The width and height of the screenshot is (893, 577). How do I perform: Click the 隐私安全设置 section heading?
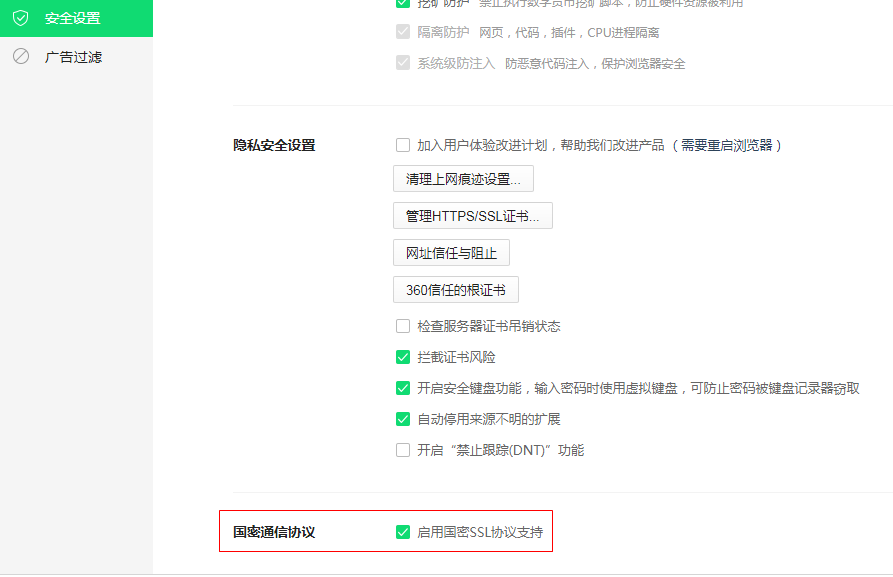coord(274,145)
